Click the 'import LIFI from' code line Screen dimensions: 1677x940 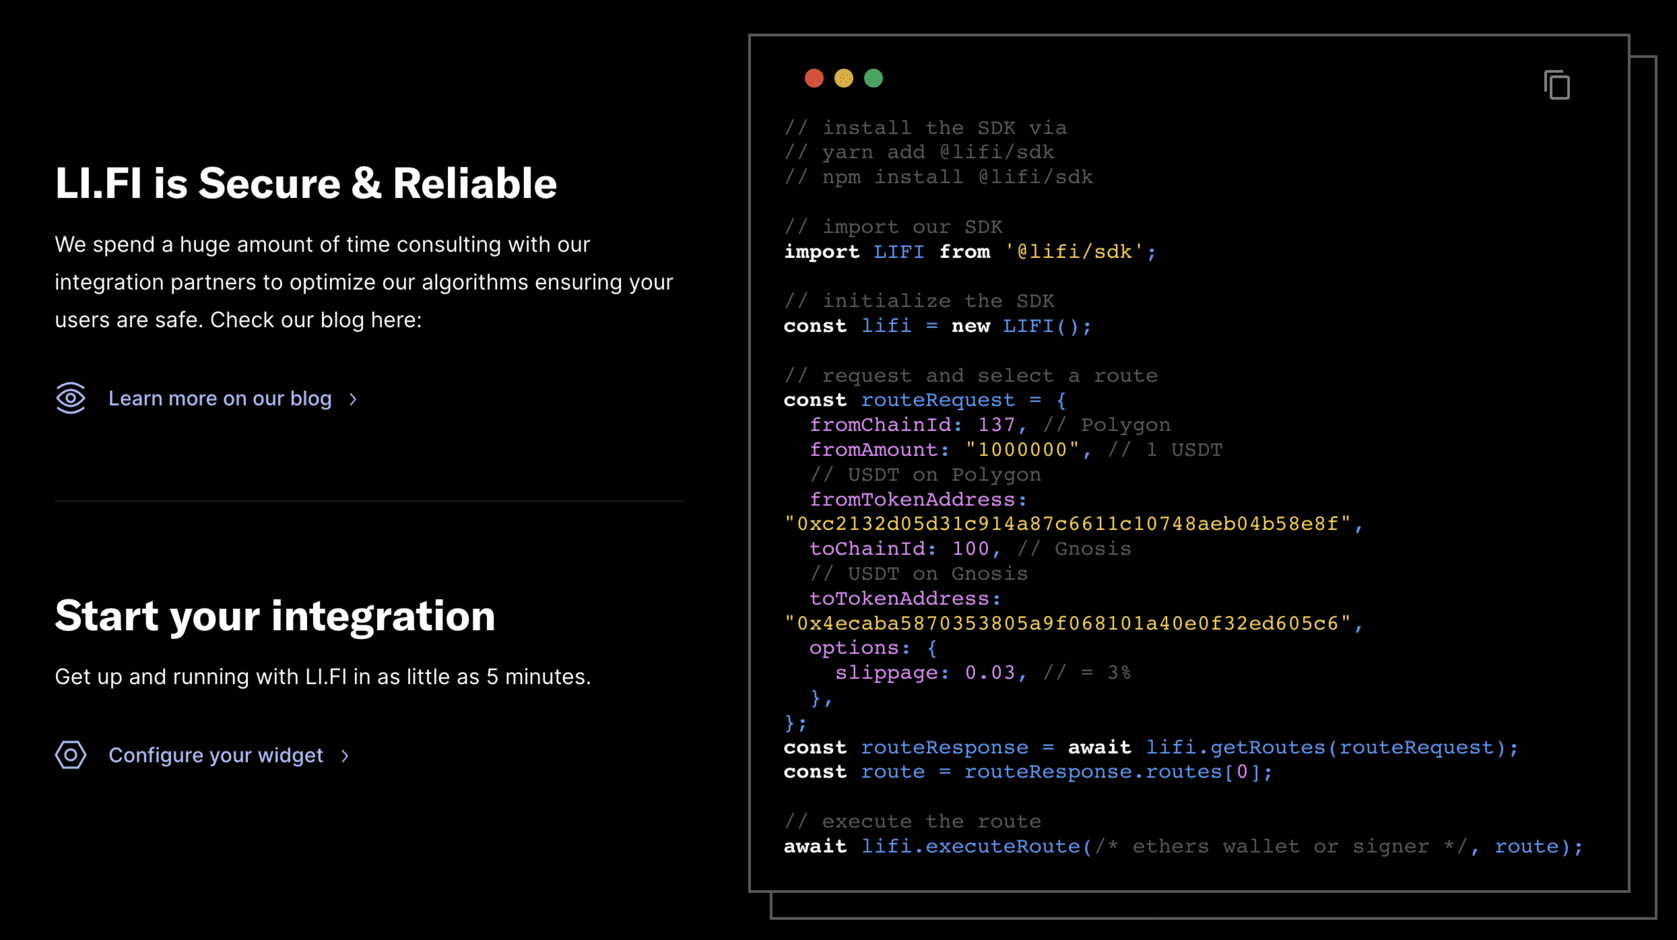(x=970, y=252)
